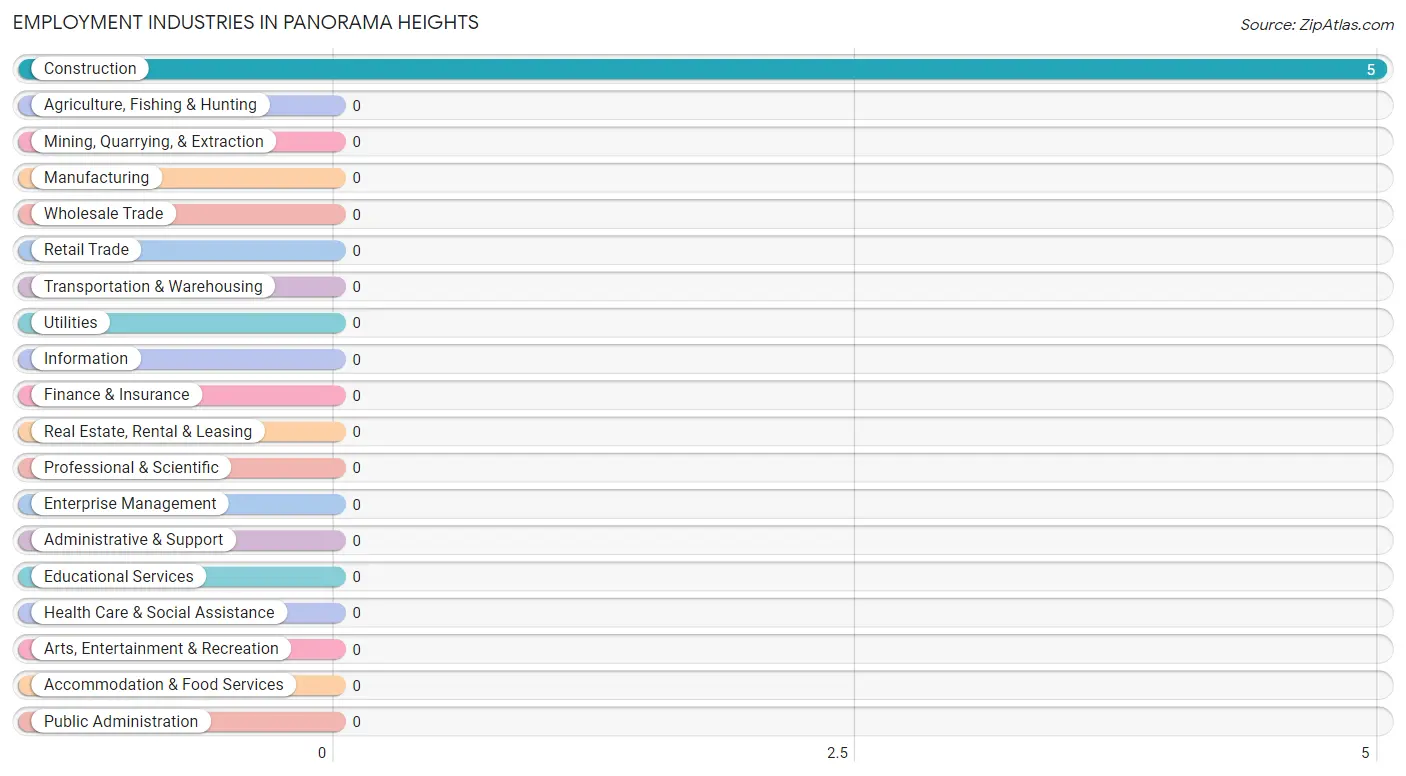The image size is (1406, 776).
Task: Click the Wholesale Trade label
Action: 103,214
